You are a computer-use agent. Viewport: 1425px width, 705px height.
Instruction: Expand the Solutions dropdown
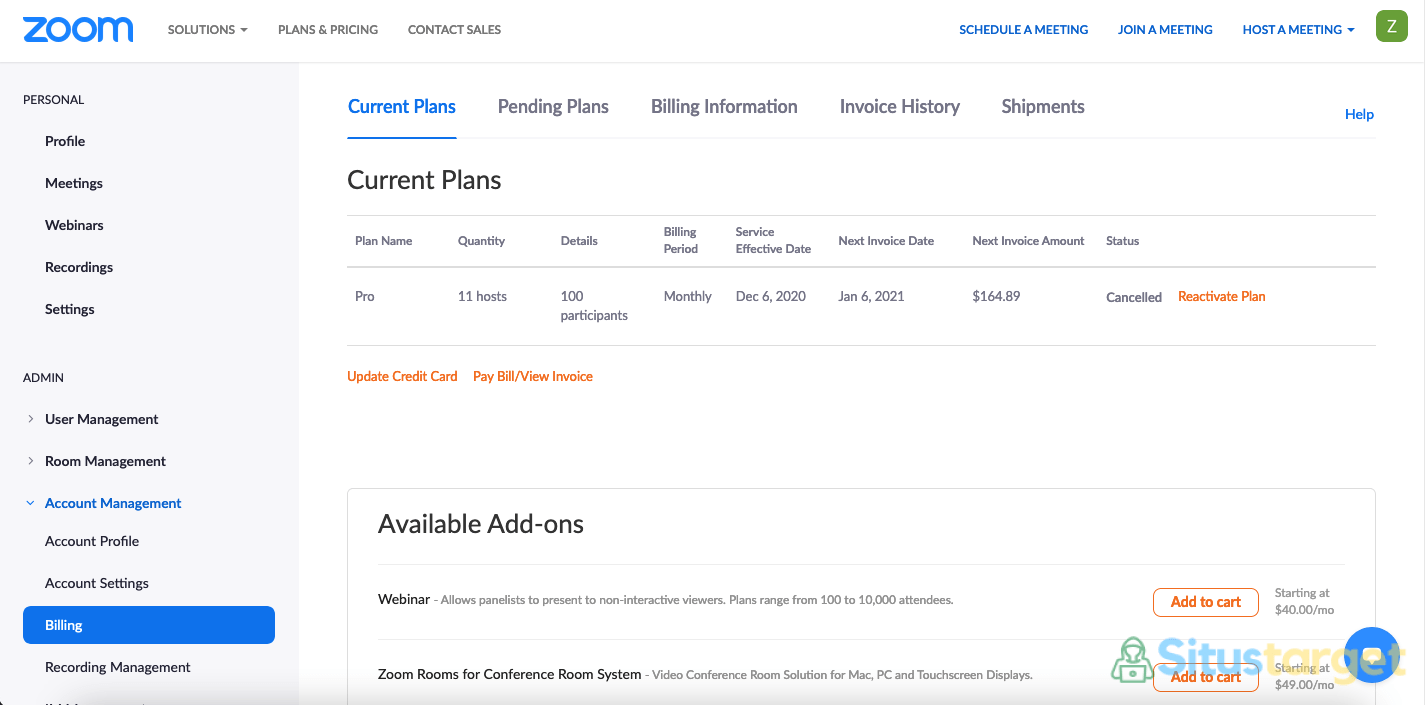click(207, 30)
